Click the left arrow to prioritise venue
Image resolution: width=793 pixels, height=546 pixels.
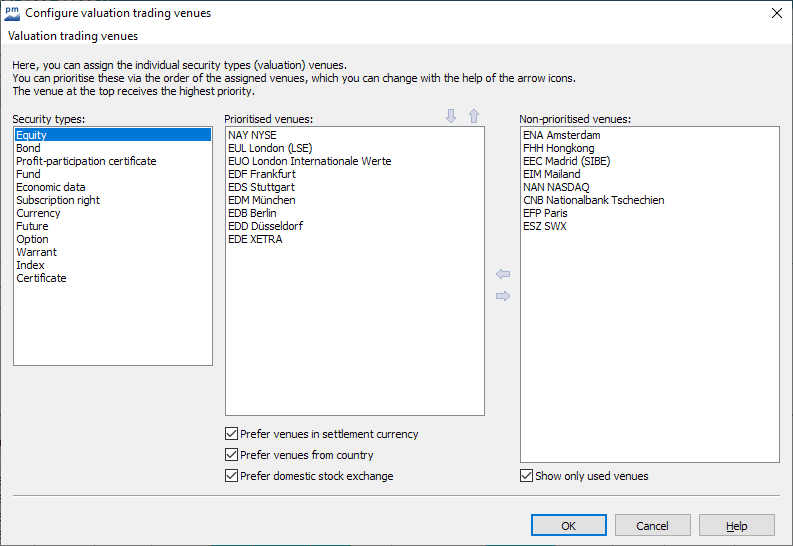pyautogui.click(x=503, y=274)
